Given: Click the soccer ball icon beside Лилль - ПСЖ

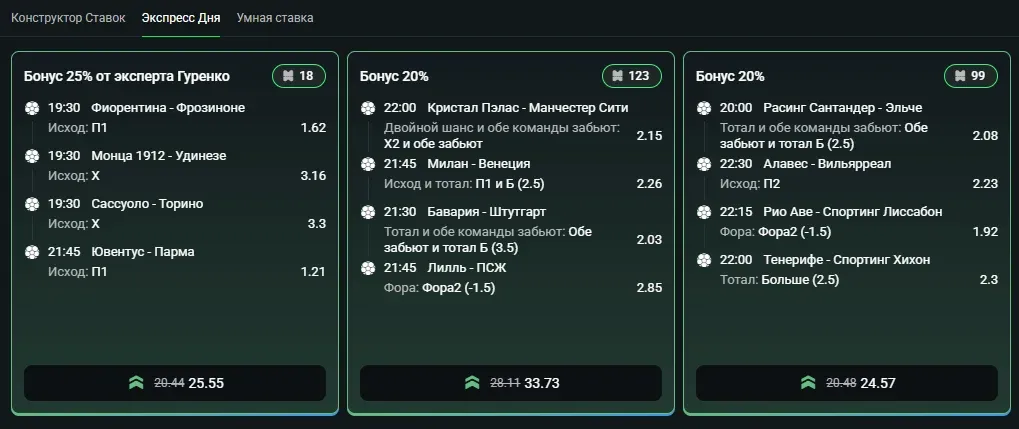Looking at the screenshot, I should [x=368, y=268].
